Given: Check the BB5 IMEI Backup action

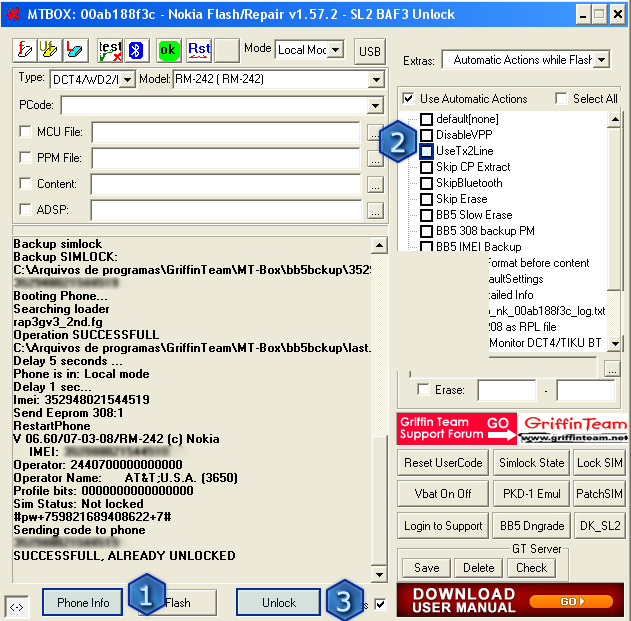Looking at the screenshot, I should point(426,246).
